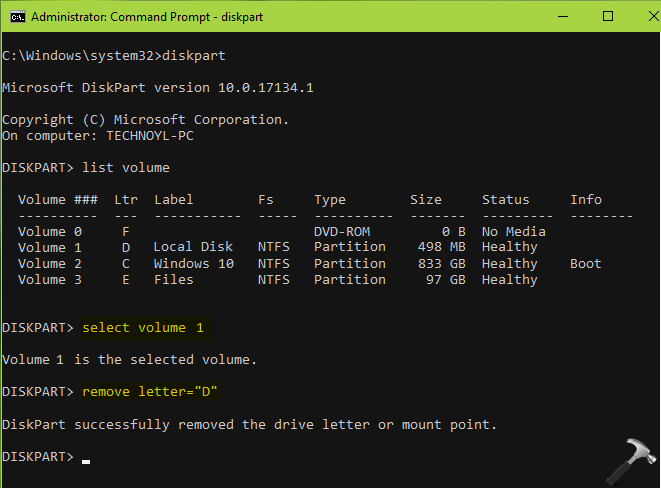Click the 'No Media' status text
Viewport: 661px width, 488px height.
coord(513,231)
